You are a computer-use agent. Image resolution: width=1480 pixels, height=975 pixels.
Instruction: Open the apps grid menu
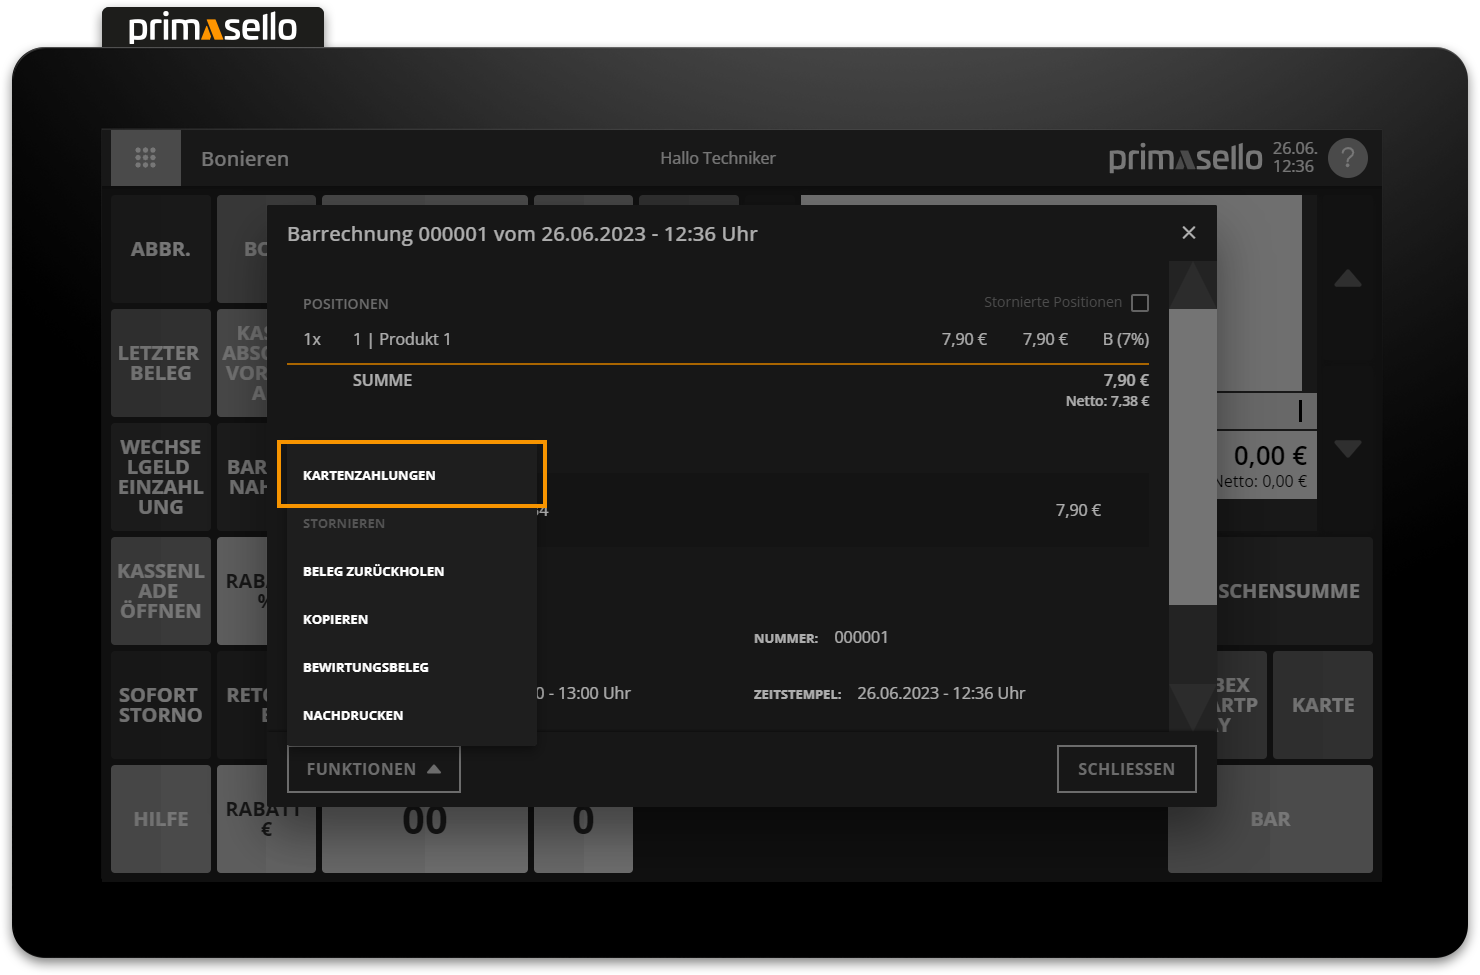pyautogui.click(x=146, y=157)
